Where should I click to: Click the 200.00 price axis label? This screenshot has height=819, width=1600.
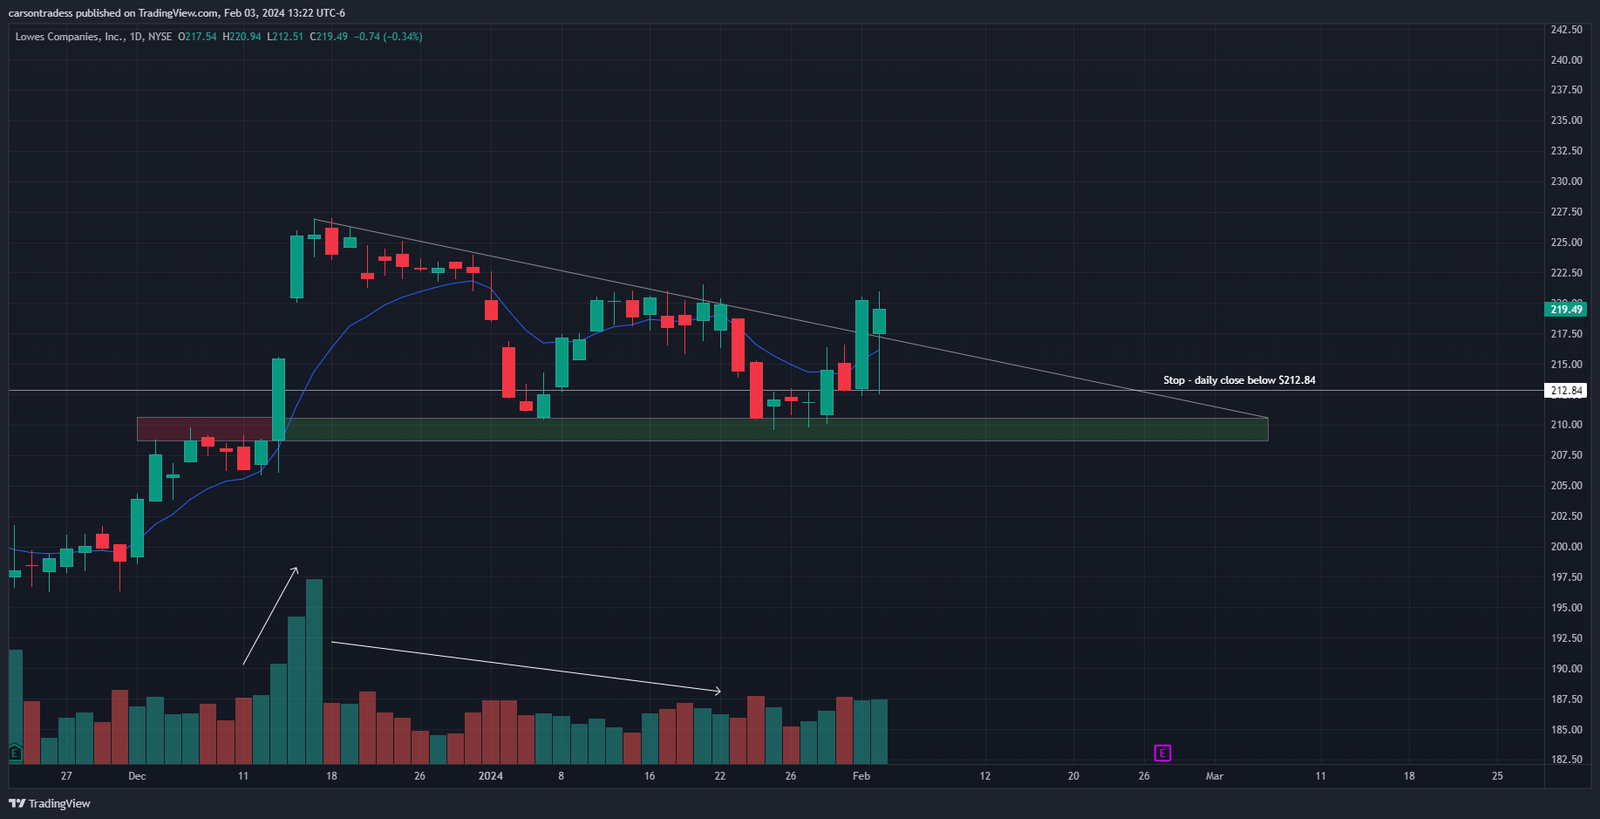tap(1566, 547)
